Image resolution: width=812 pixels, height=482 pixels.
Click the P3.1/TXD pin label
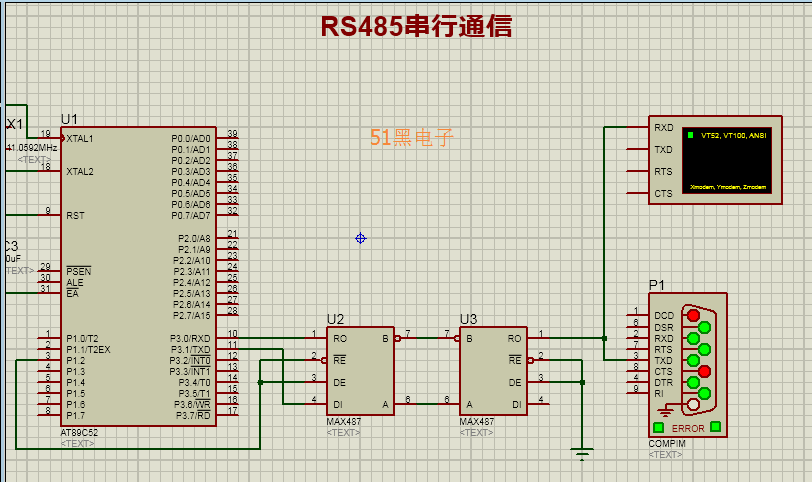pyautogui.click(x=191, y=349)
